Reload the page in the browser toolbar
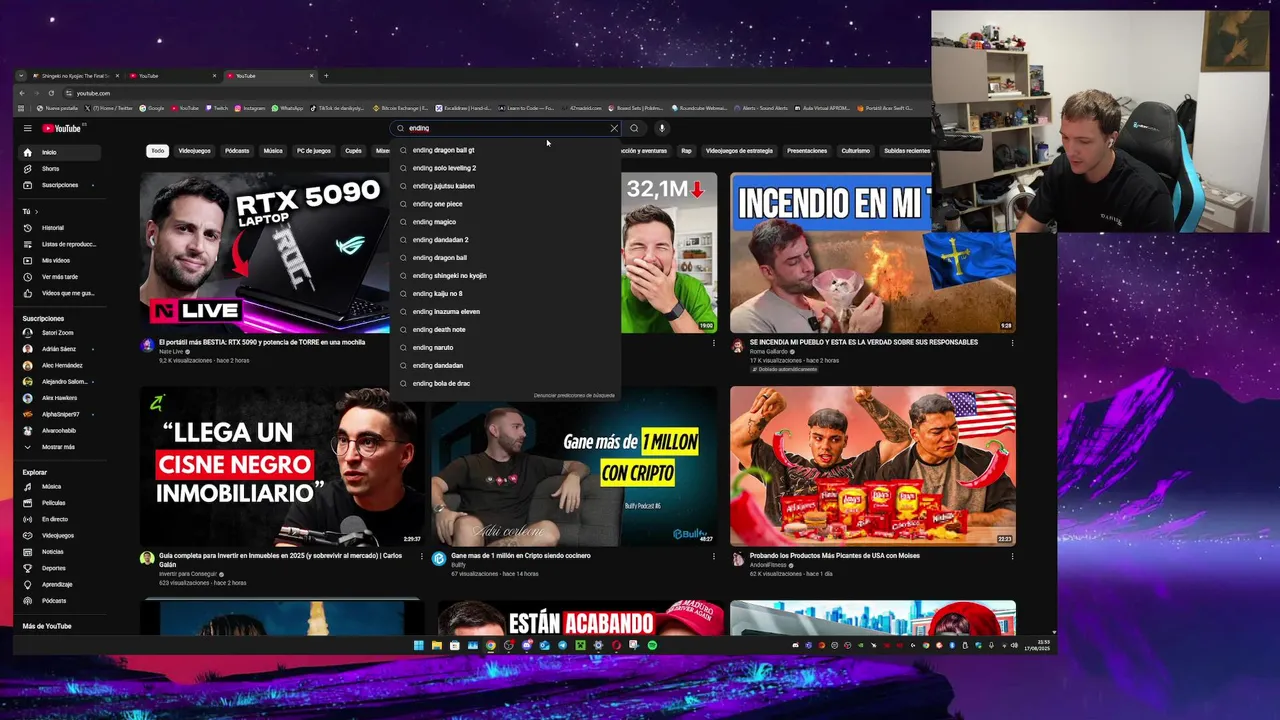The height and width of the screenshot is (720, 1280). pyautogui.click(x=51, y=93)
